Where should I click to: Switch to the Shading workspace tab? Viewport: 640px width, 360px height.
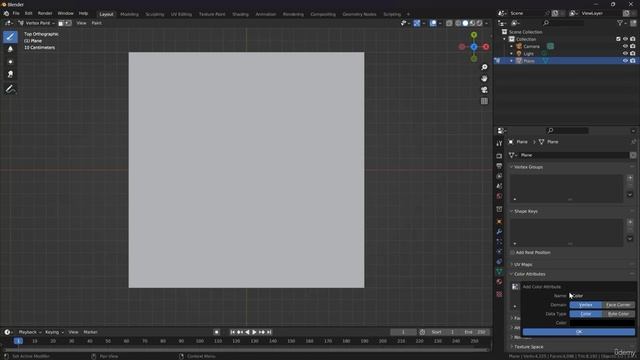(x=240, y=14)
